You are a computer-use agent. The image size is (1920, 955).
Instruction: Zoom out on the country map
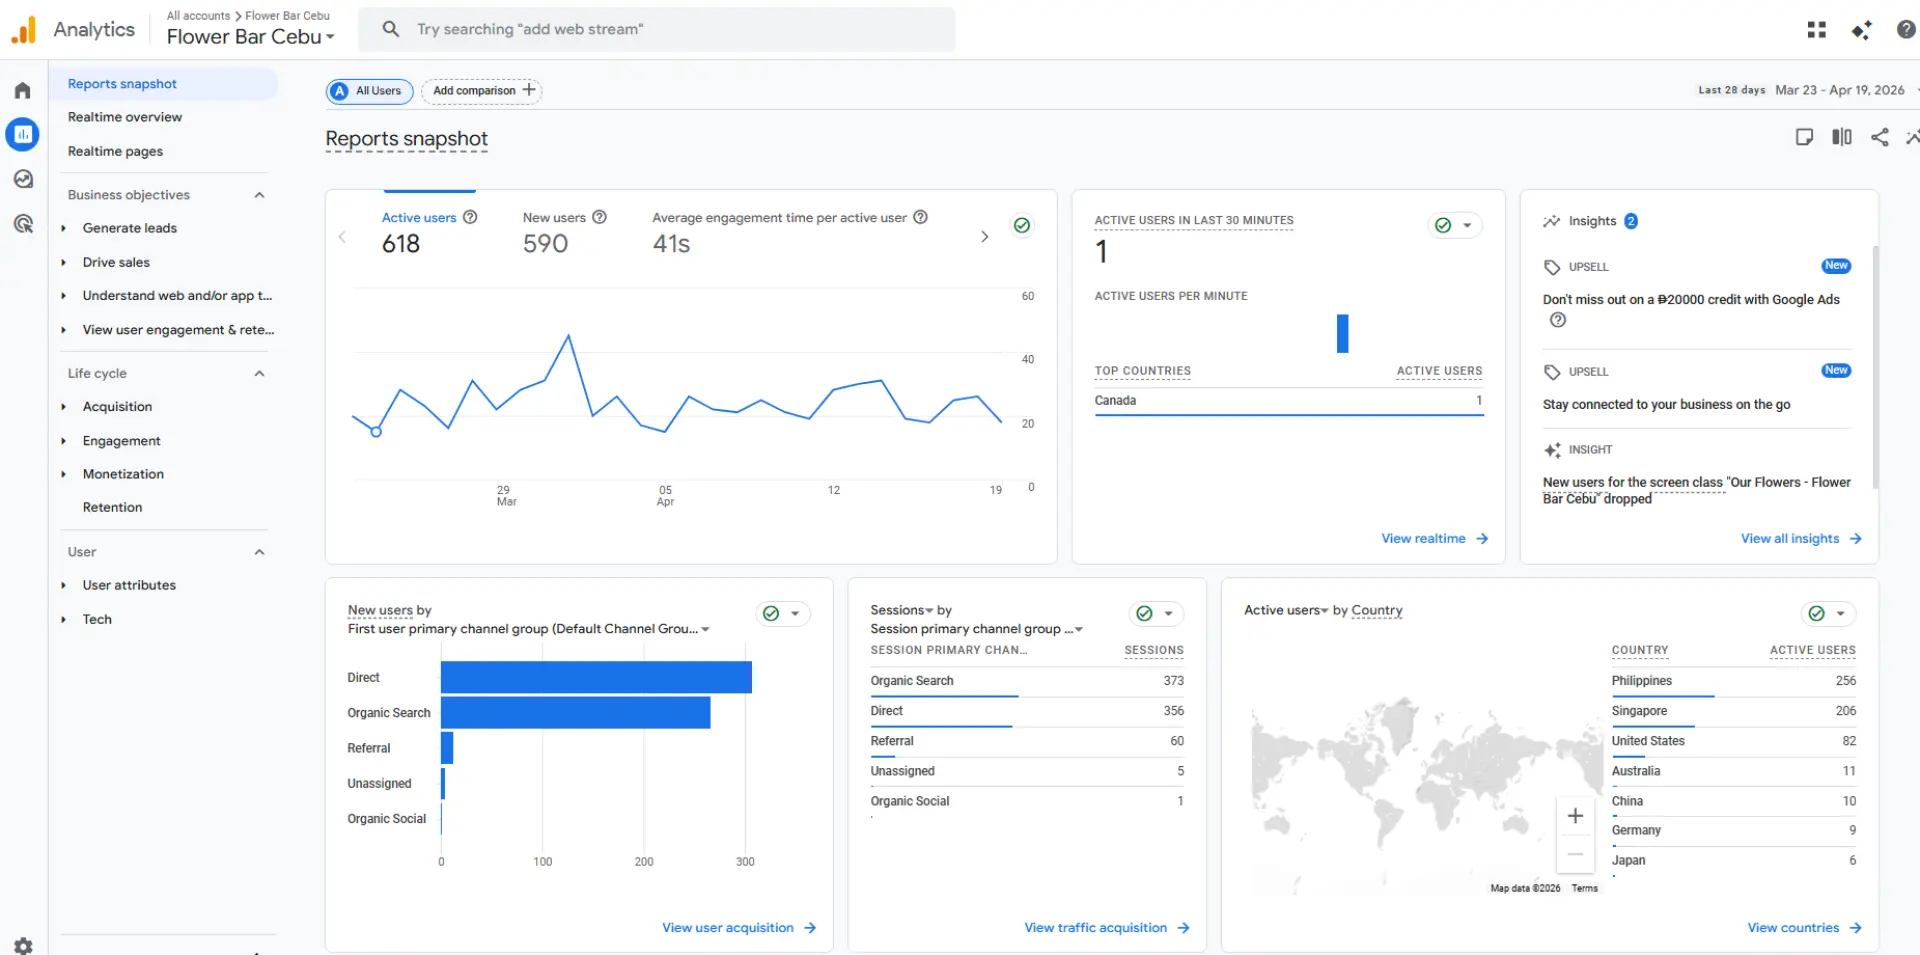coord(1575,854)
